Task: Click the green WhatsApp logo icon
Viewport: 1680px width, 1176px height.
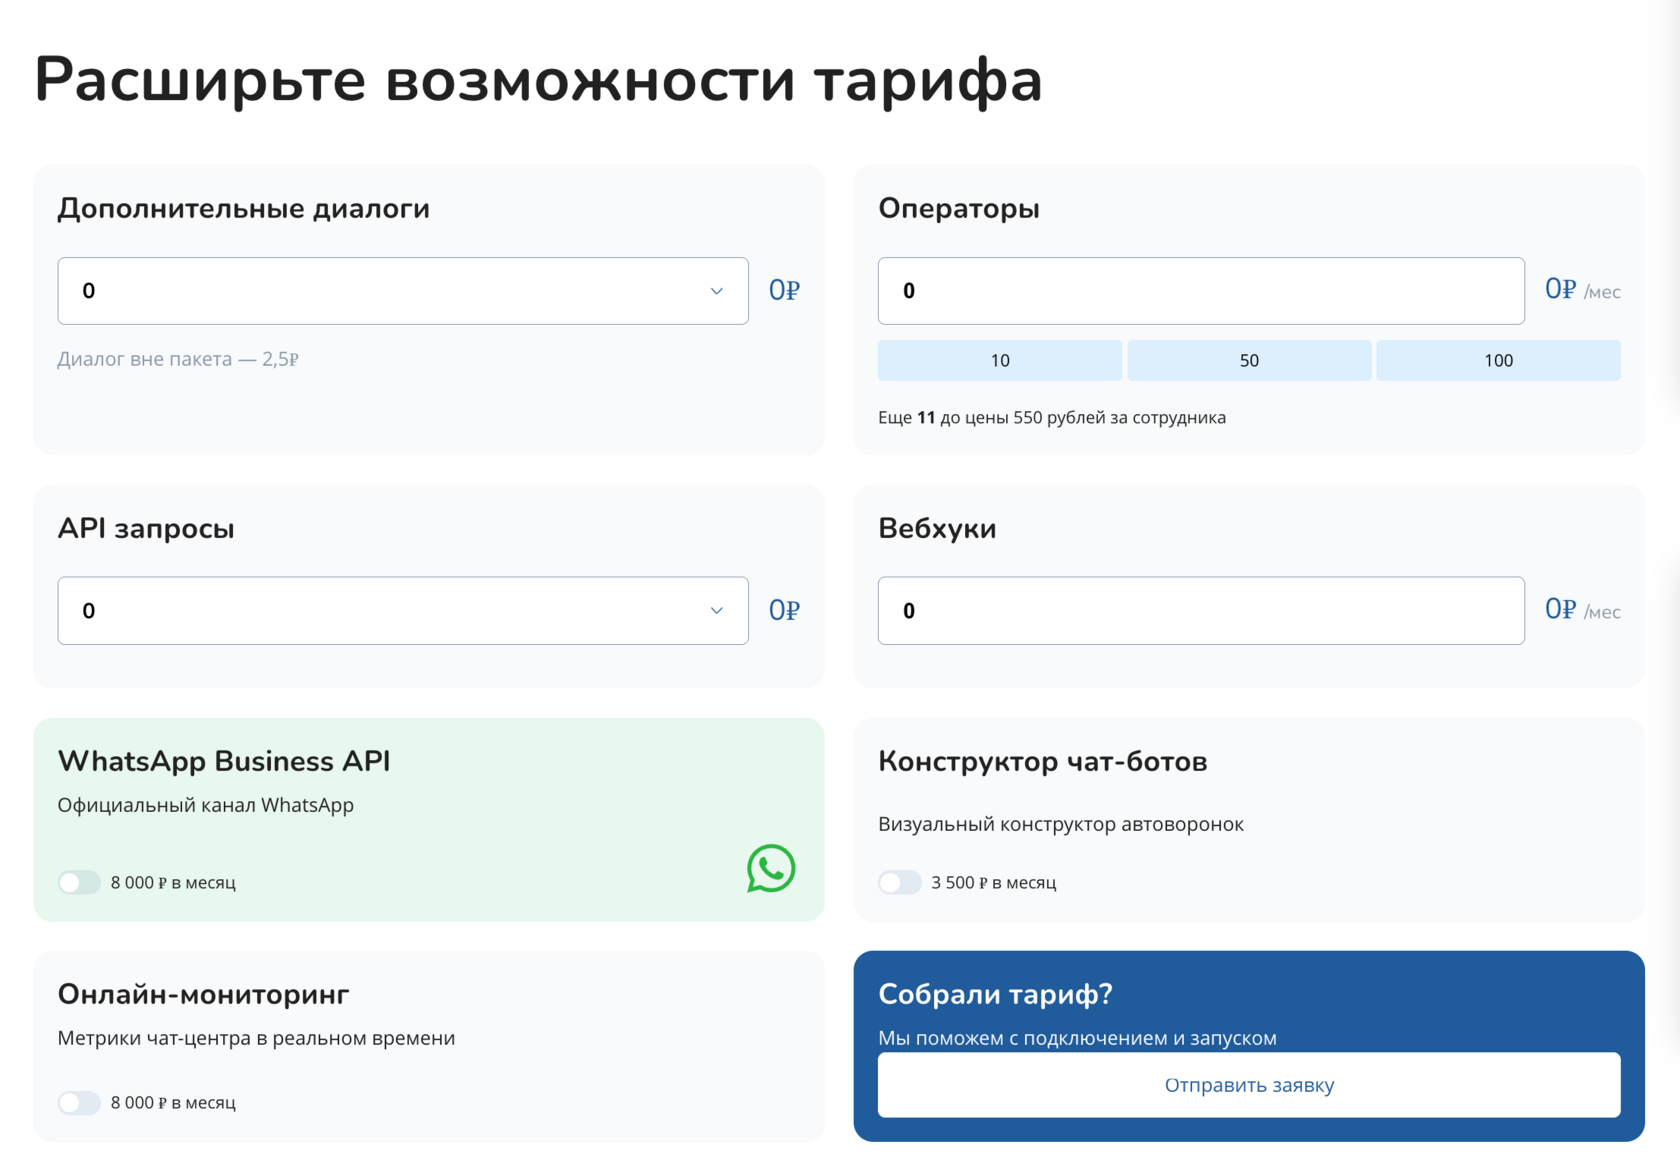Action: coord(771,868)
